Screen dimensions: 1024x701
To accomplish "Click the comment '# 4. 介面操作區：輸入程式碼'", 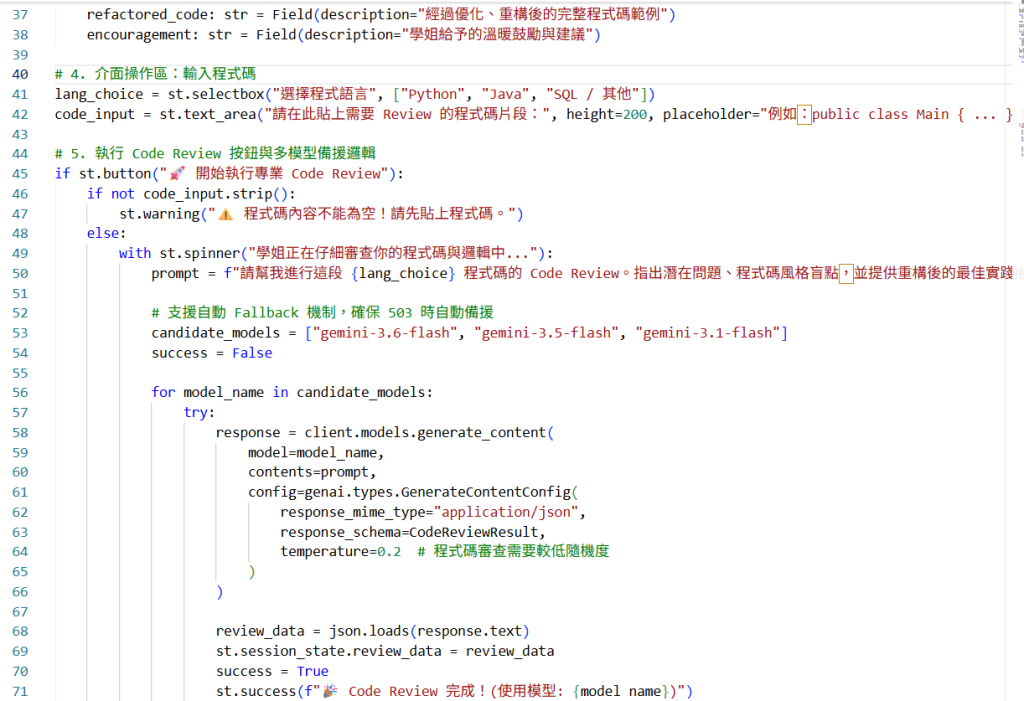I will coord(155,74).
